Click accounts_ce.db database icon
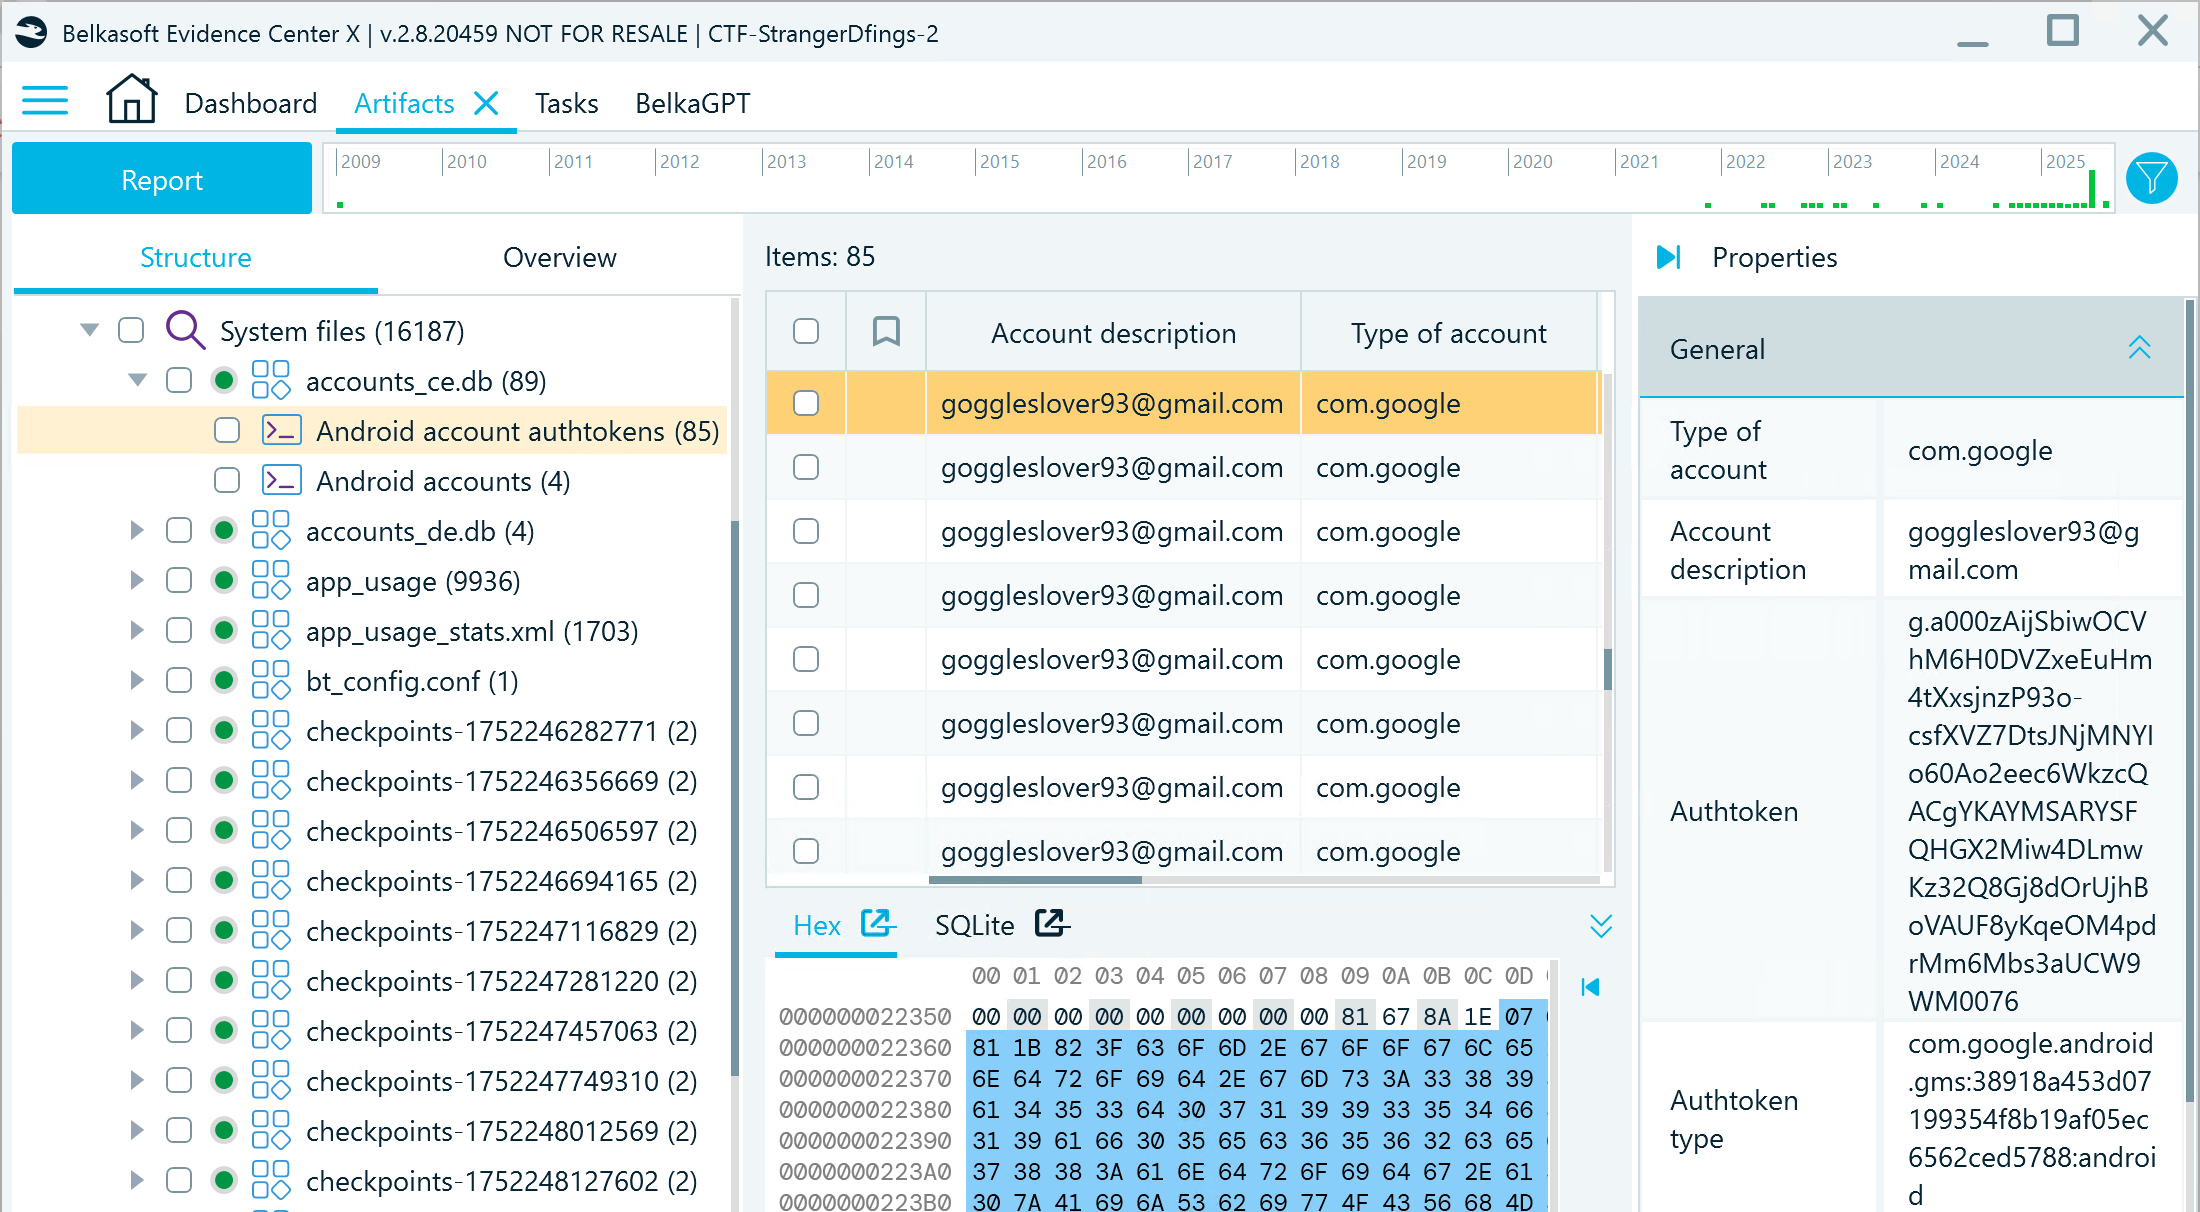Viewport: 2200px width, 1212px height. pos(270,380)
